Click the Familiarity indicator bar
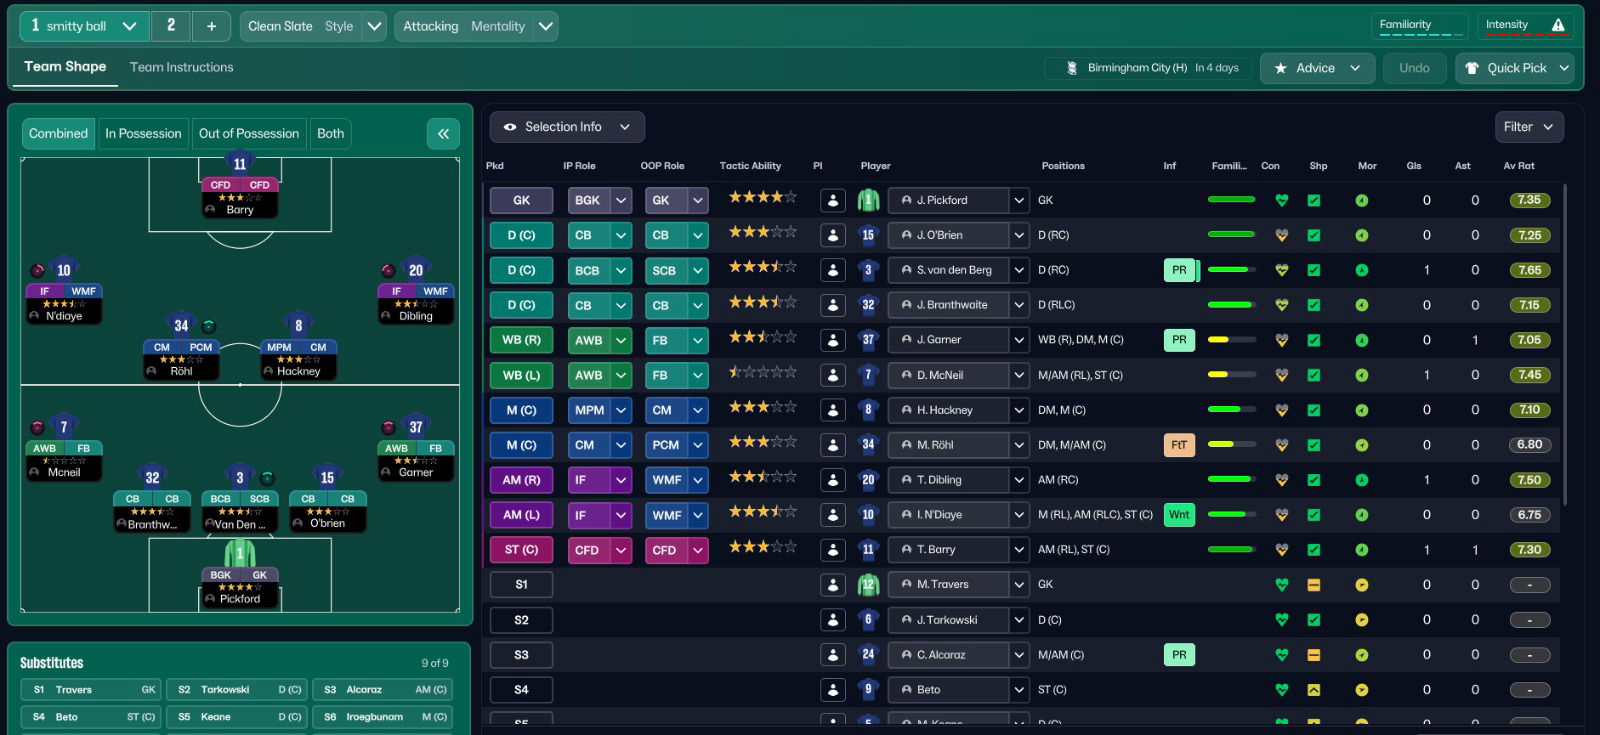 pyautogui.click(x=1421, y=26)
